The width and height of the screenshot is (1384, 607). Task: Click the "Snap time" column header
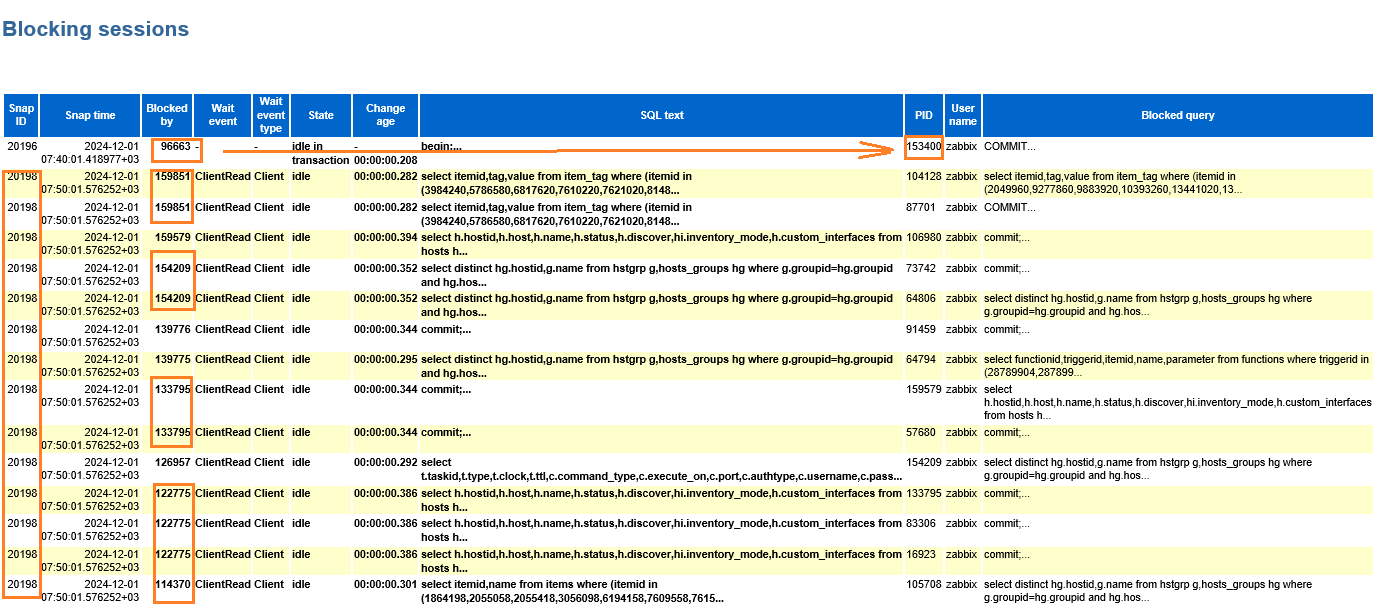pyautogui.click(x=90, y=115)
